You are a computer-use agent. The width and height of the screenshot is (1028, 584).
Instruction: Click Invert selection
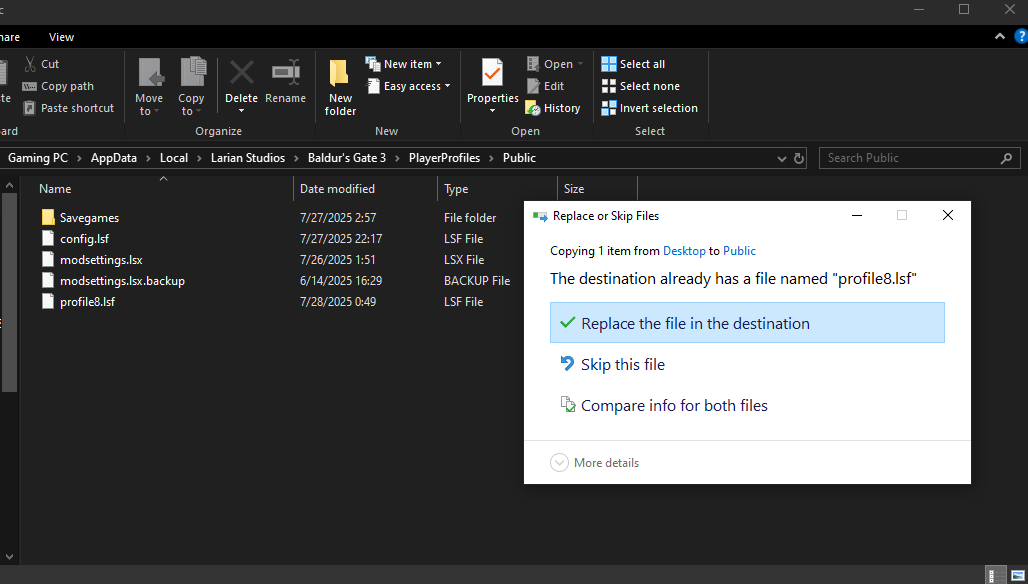click(x=649, y=108)
